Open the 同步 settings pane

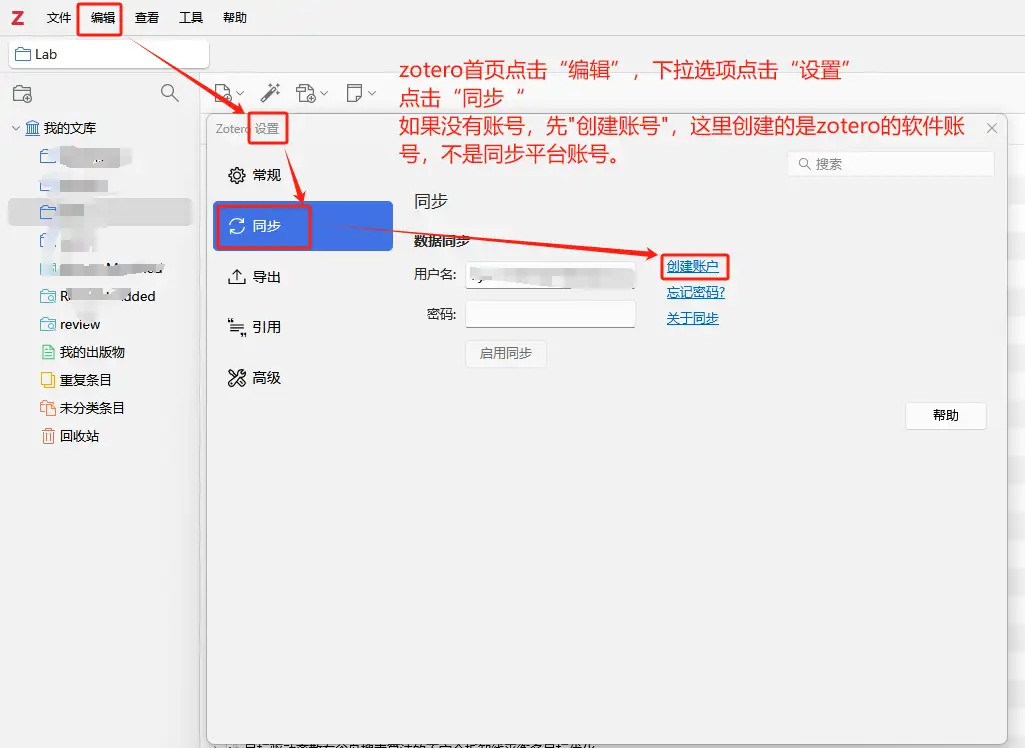click(x=303, y=226)
